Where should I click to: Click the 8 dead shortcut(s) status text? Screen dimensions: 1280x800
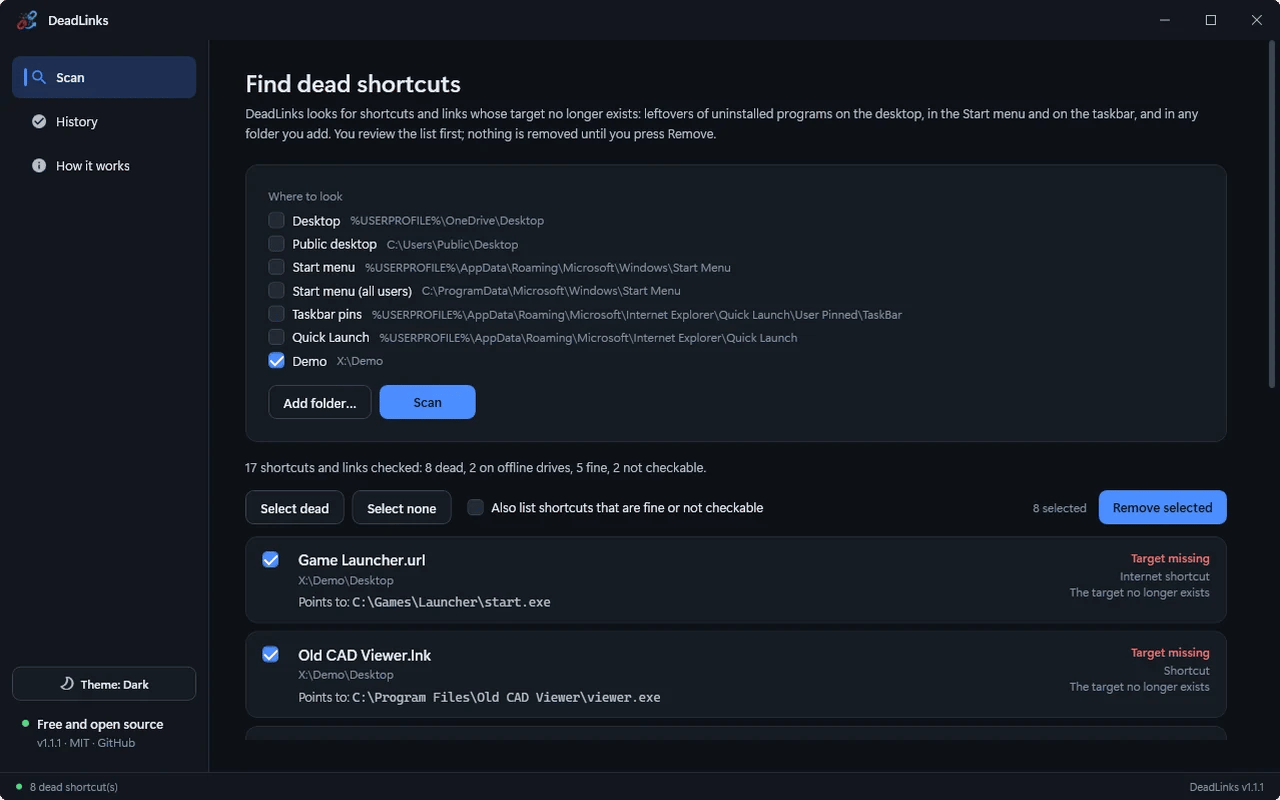[74, 787]
